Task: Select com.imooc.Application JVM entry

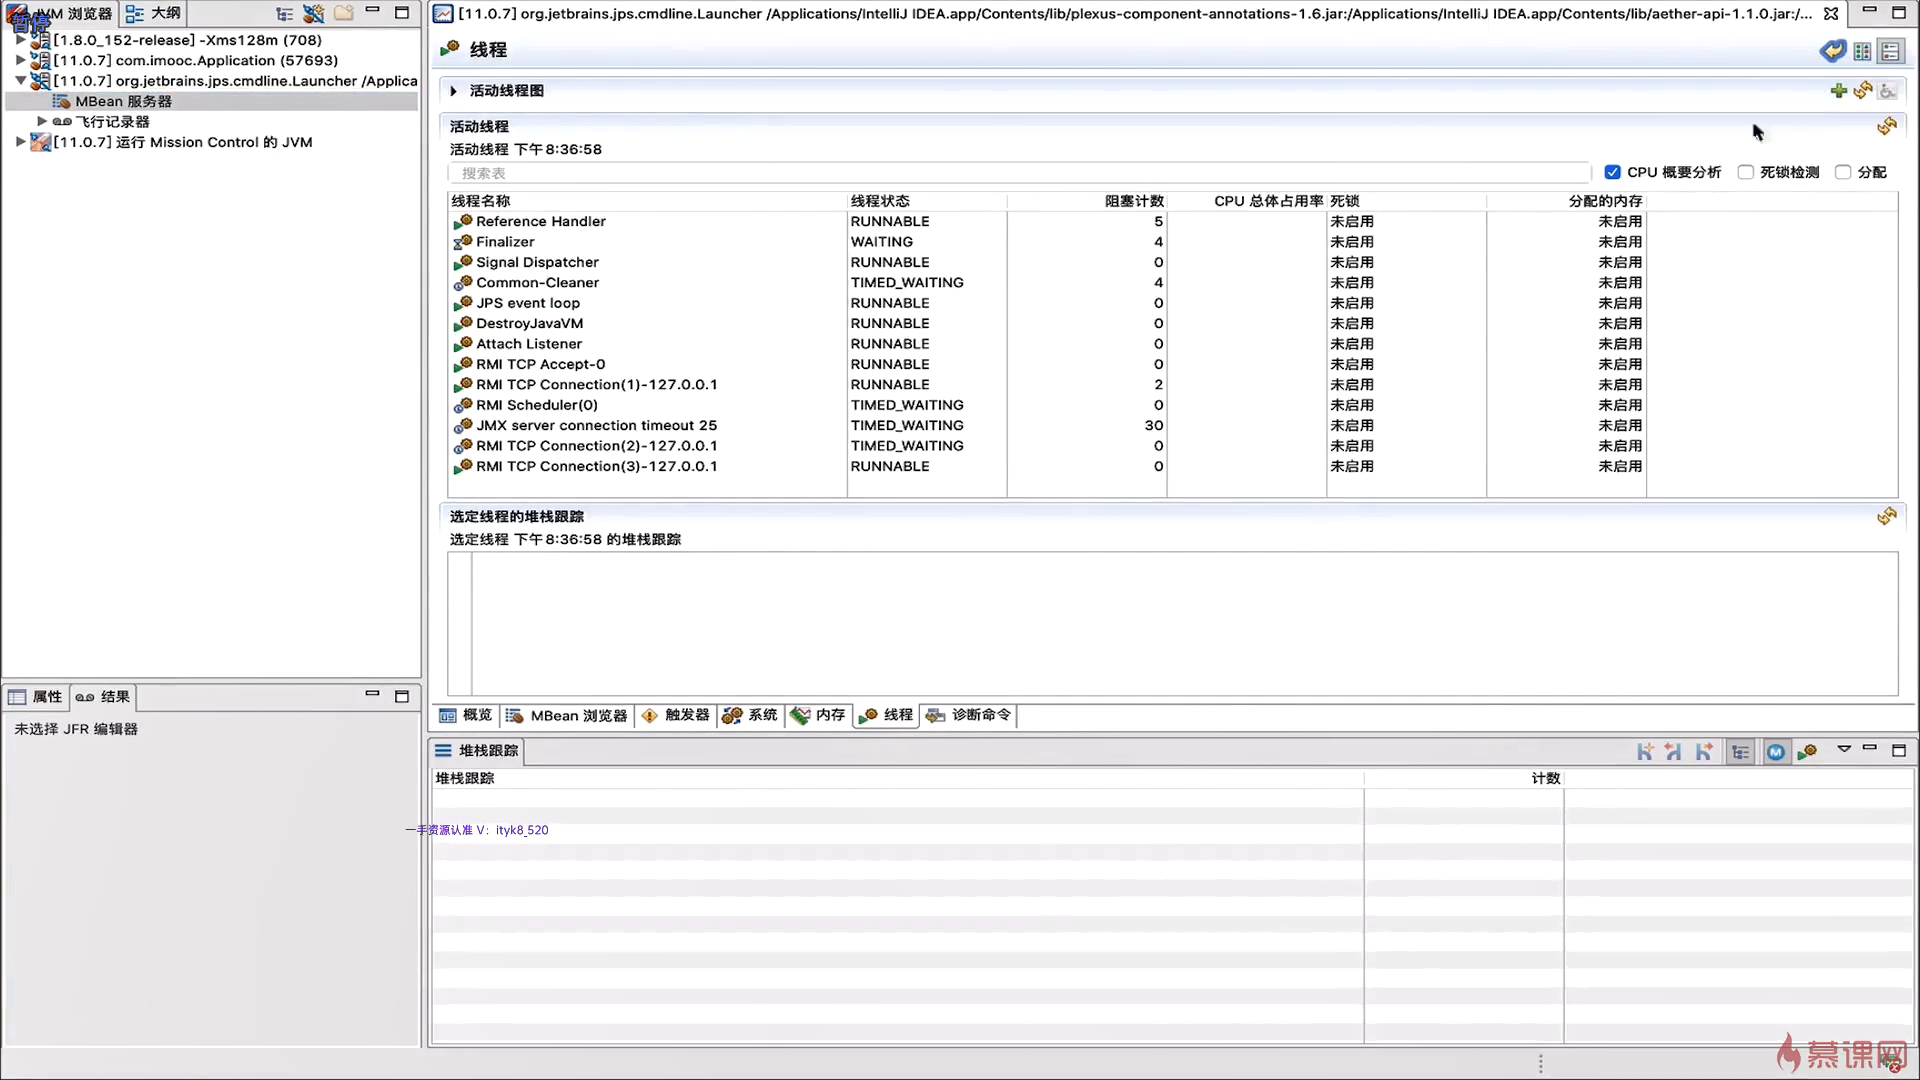Action: pos(195,60)
